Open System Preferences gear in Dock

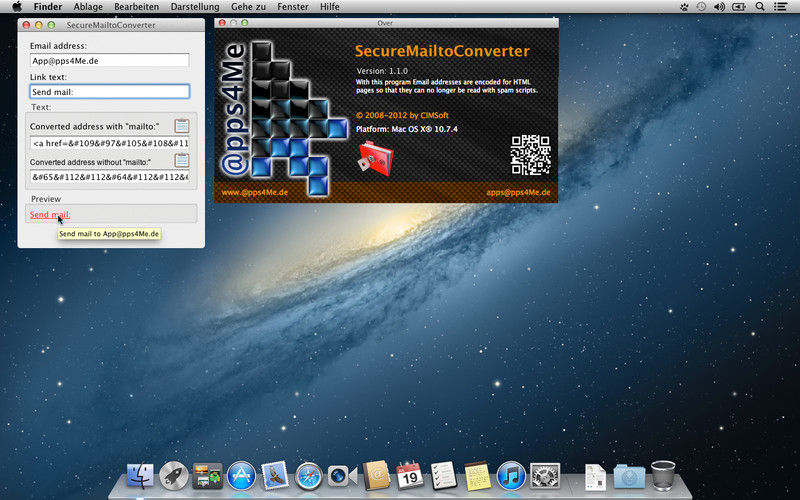click(x=545, y=476)
